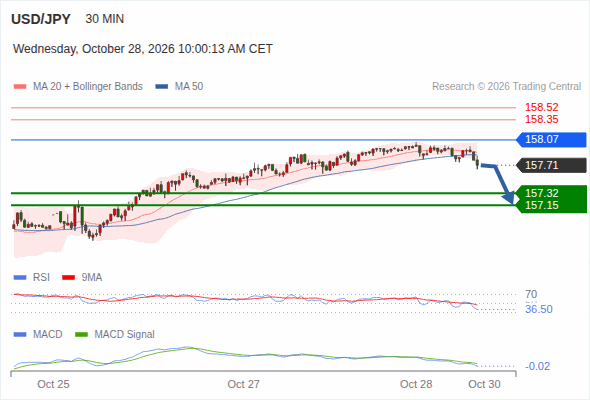Click the blue downward forecast arrow

(499, 184)
